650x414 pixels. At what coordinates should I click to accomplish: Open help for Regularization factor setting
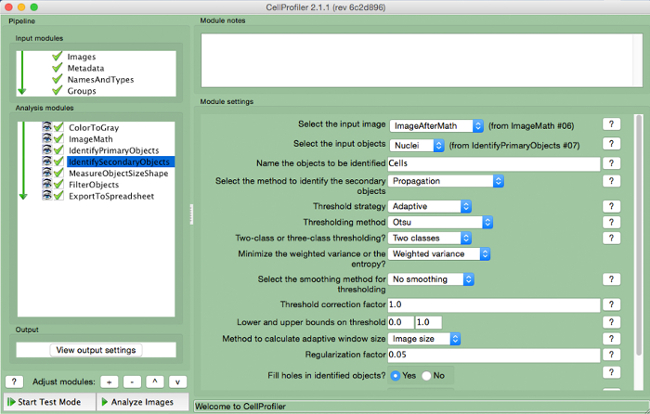pos(613,354)
